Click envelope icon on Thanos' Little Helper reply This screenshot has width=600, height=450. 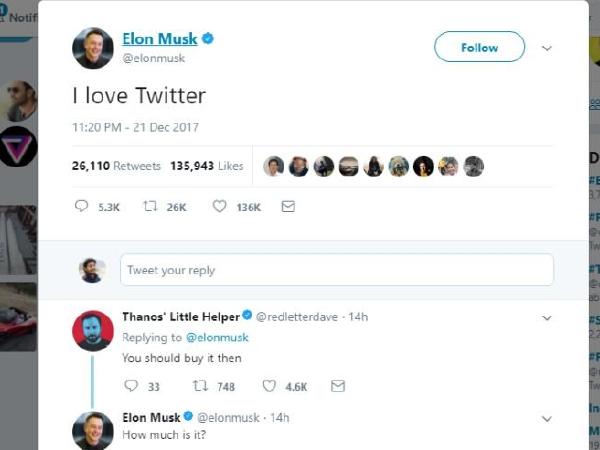[x=338, y=386]
